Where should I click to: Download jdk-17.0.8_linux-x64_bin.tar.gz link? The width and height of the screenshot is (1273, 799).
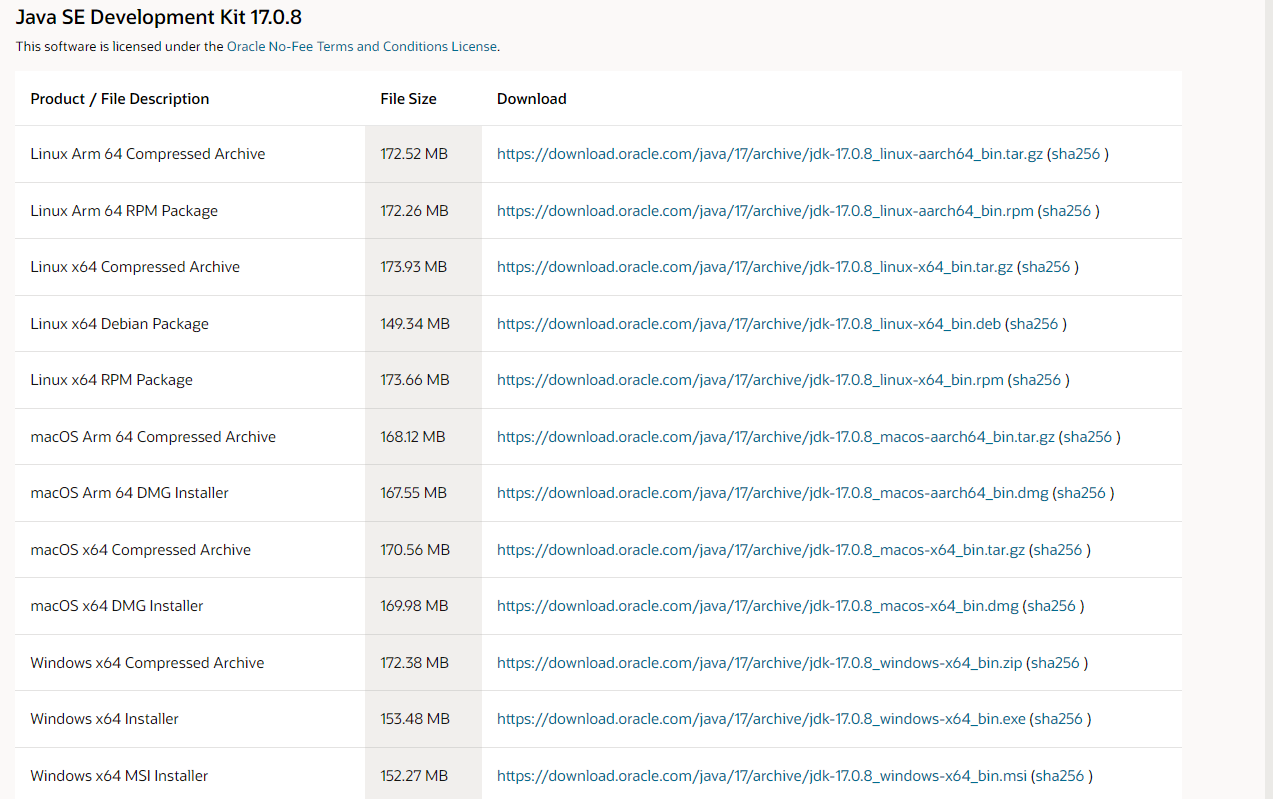click(x=755, y=267)
